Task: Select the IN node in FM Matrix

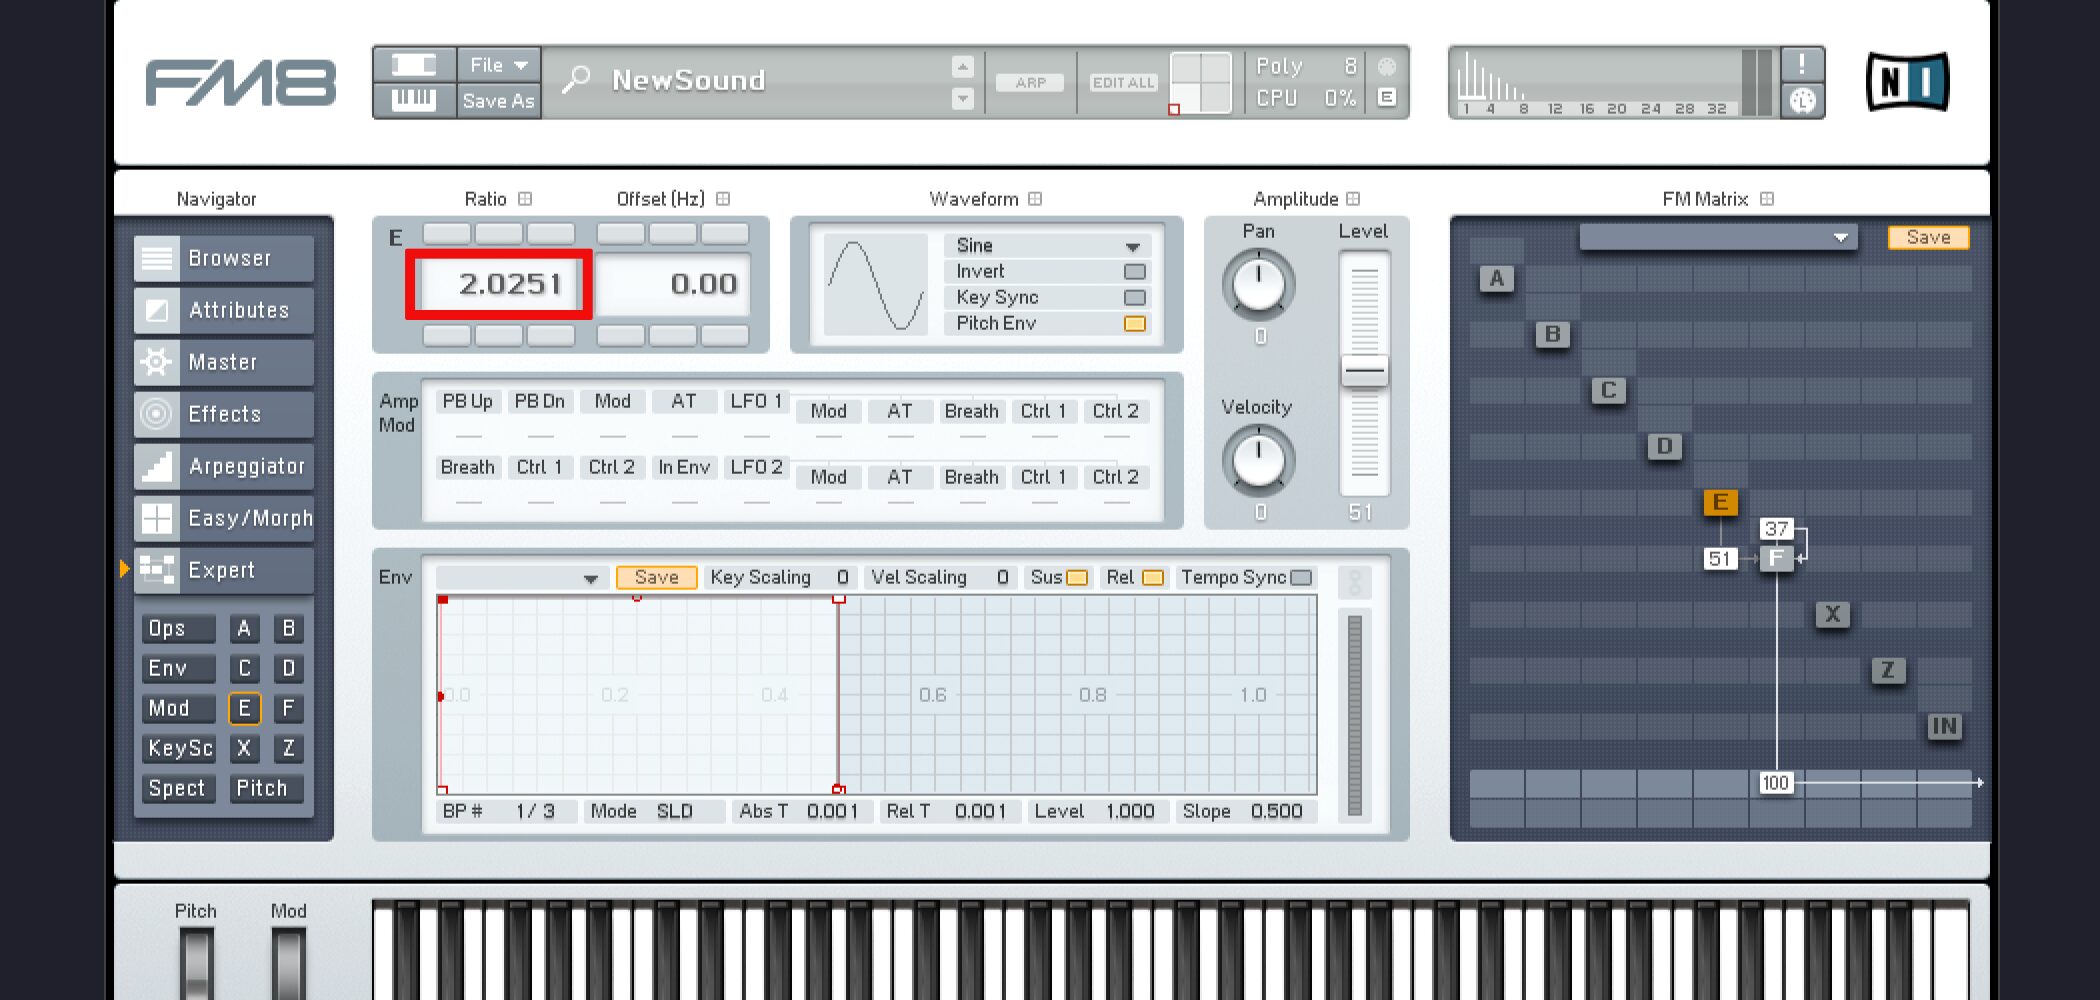Action: click(1944, 726)
